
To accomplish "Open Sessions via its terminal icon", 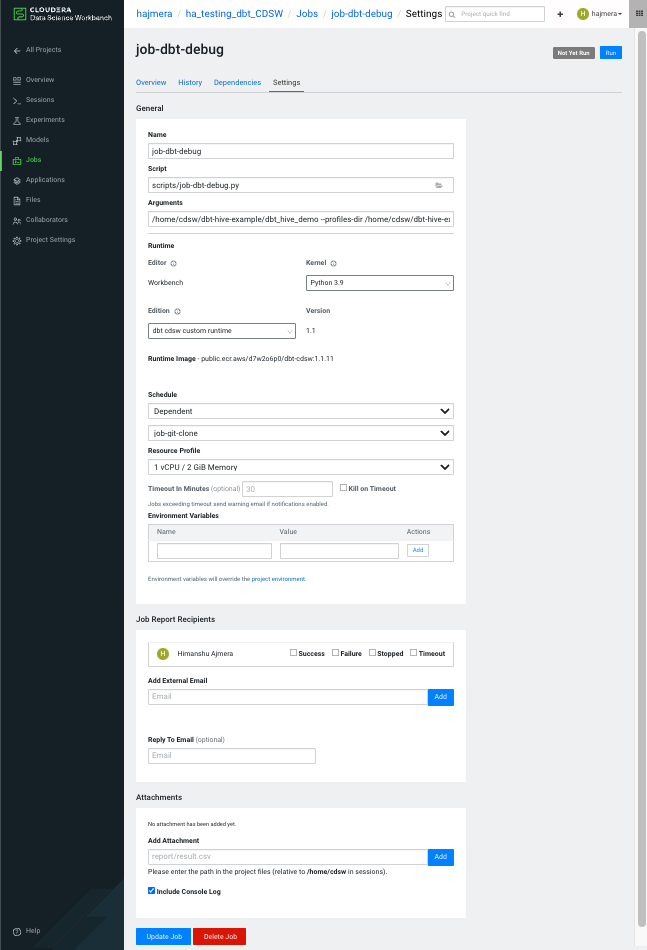I will pos(17,100).
